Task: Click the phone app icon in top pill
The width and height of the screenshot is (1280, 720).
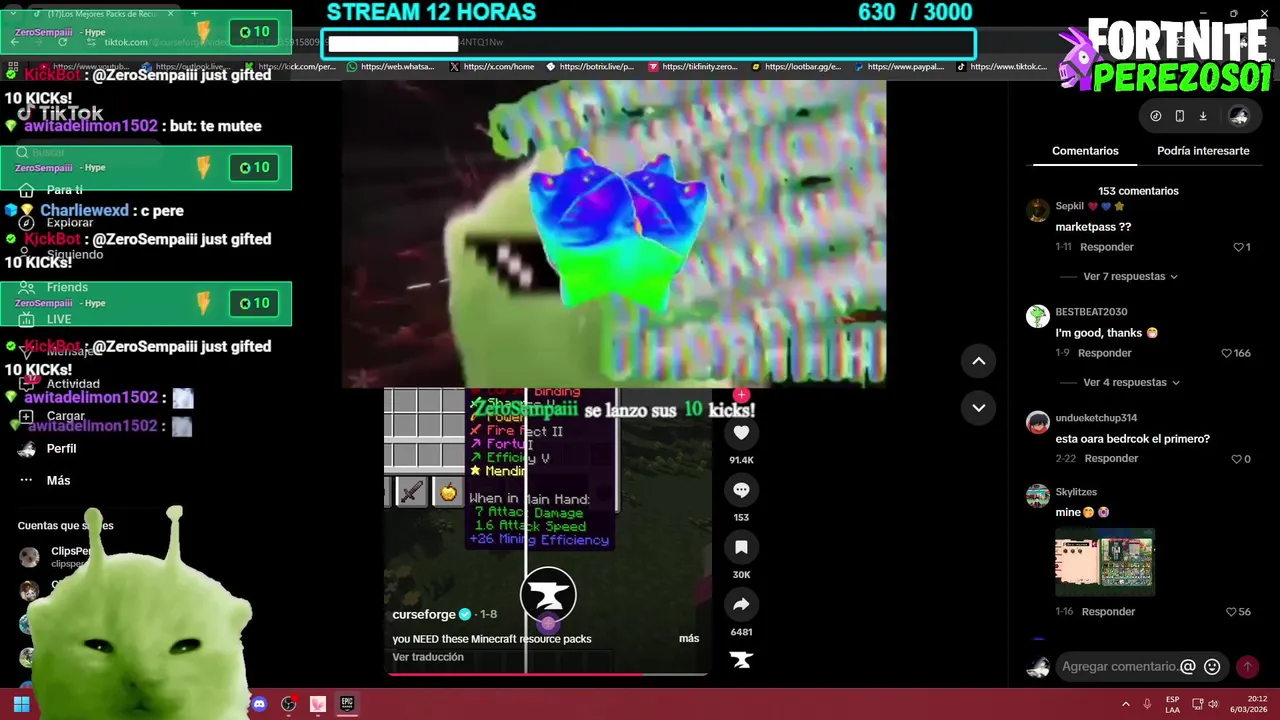Action: point(1180,116)
